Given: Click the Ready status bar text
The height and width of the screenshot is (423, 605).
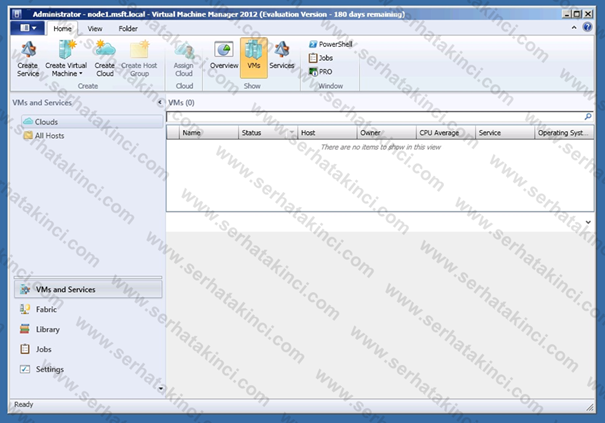Looking at the screenshot, I should (24, 404).
